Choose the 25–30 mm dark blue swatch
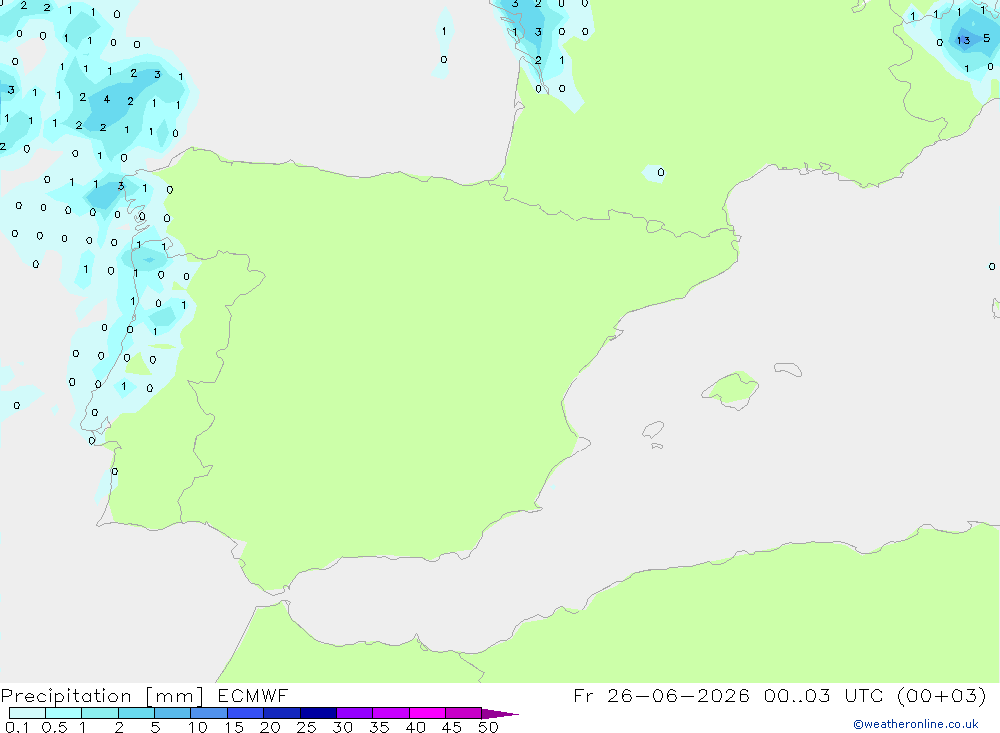1000x733 pixels. (x=318, y=713)
